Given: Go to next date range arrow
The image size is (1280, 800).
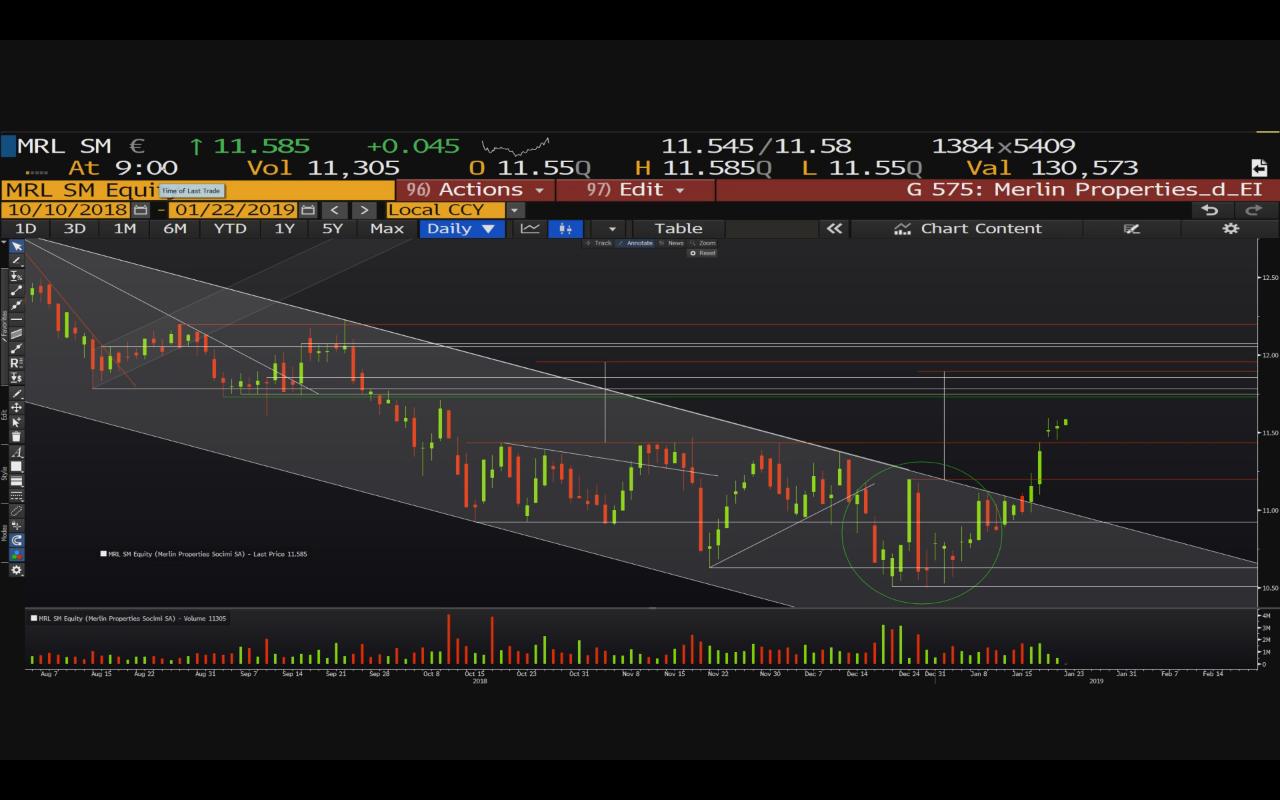Looking at the screenshot, I should (364, 210).
